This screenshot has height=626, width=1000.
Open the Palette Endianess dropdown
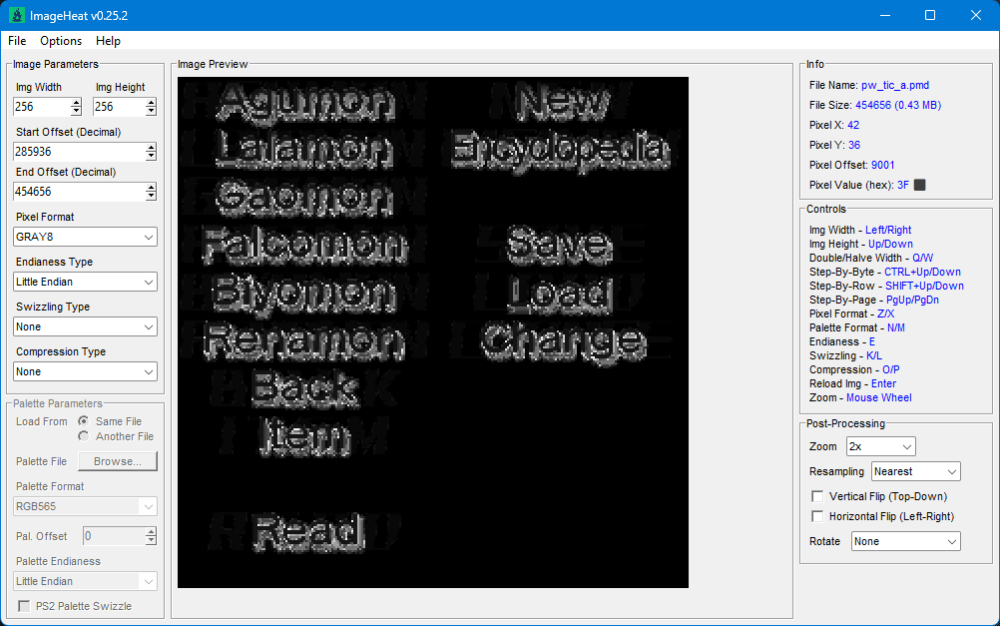(85, 581)
